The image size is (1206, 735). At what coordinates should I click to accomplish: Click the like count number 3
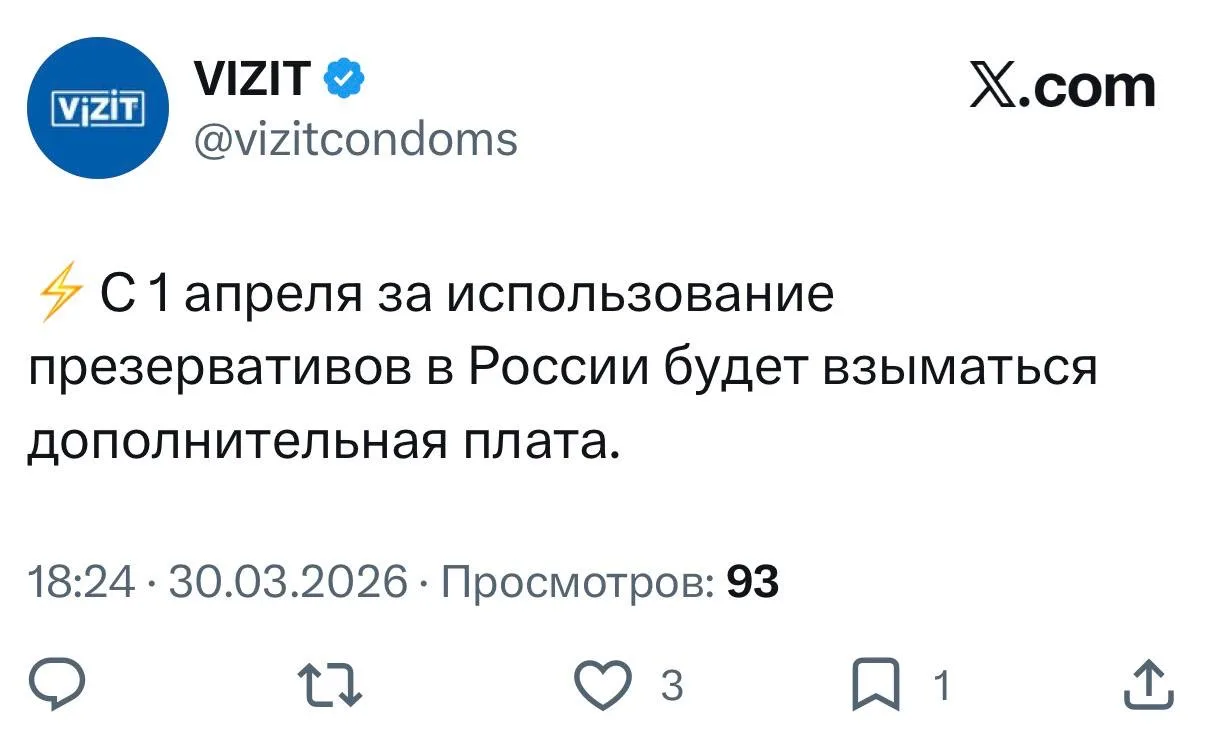672,687
